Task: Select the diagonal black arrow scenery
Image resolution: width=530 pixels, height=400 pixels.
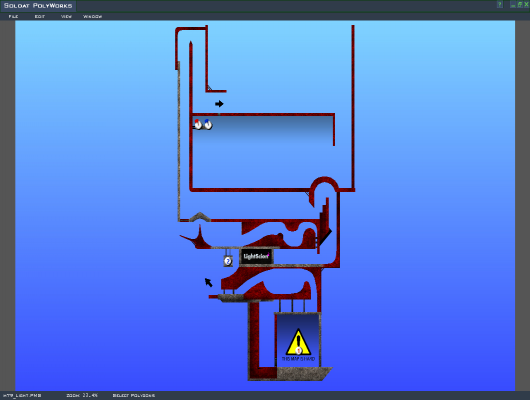Action: [x=209, y=282]
